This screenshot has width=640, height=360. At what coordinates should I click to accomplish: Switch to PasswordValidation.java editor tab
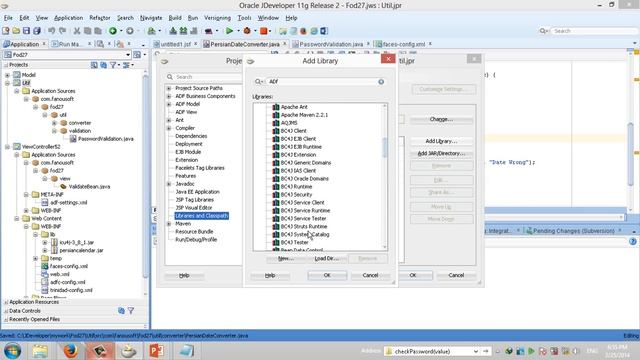click(331, 44)
